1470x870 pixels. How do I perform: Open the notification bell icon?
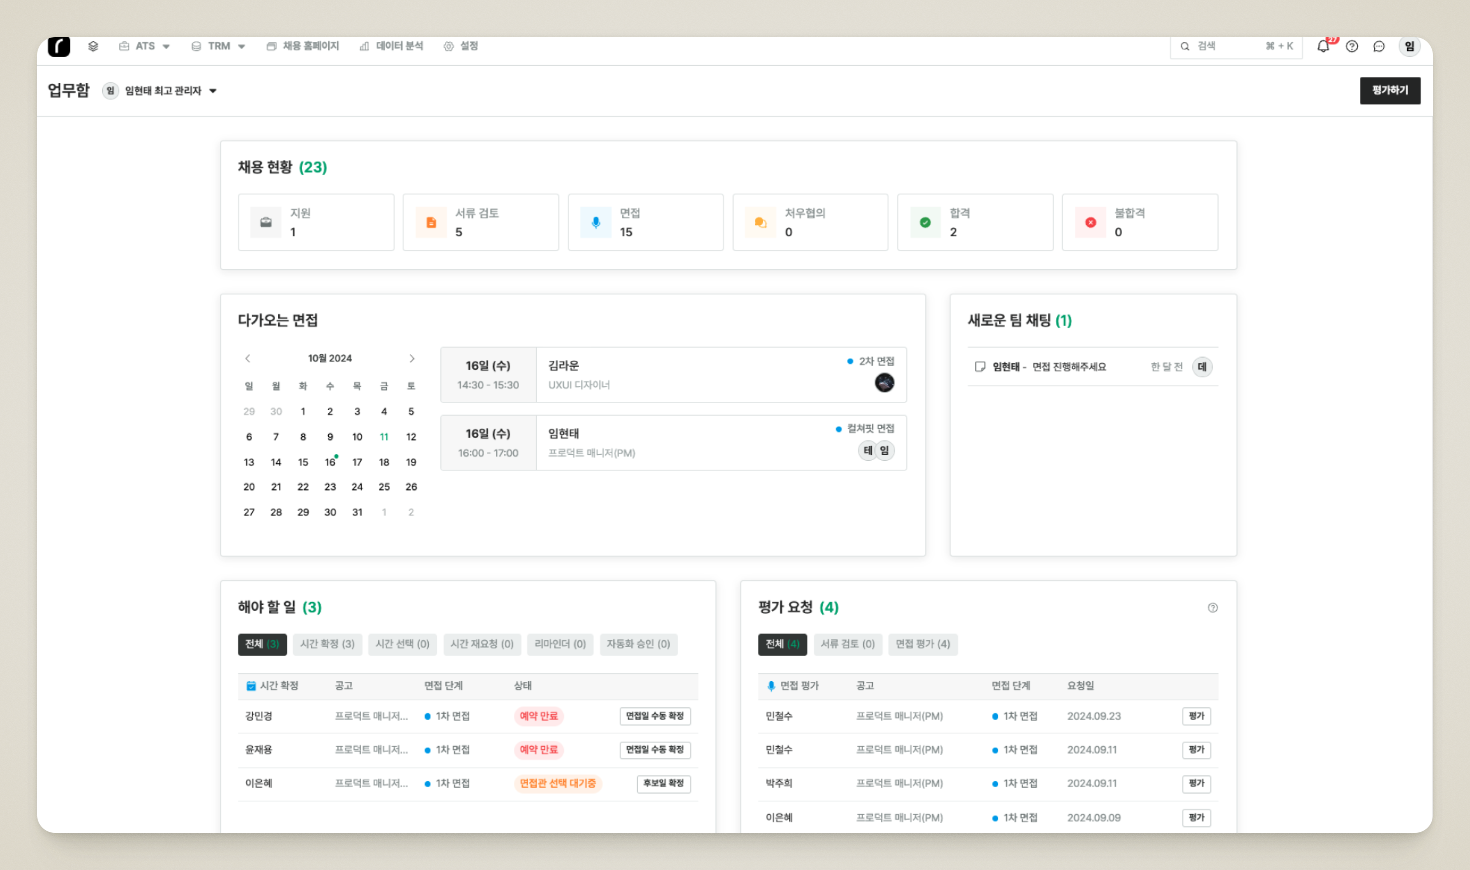click(1323, 46)
